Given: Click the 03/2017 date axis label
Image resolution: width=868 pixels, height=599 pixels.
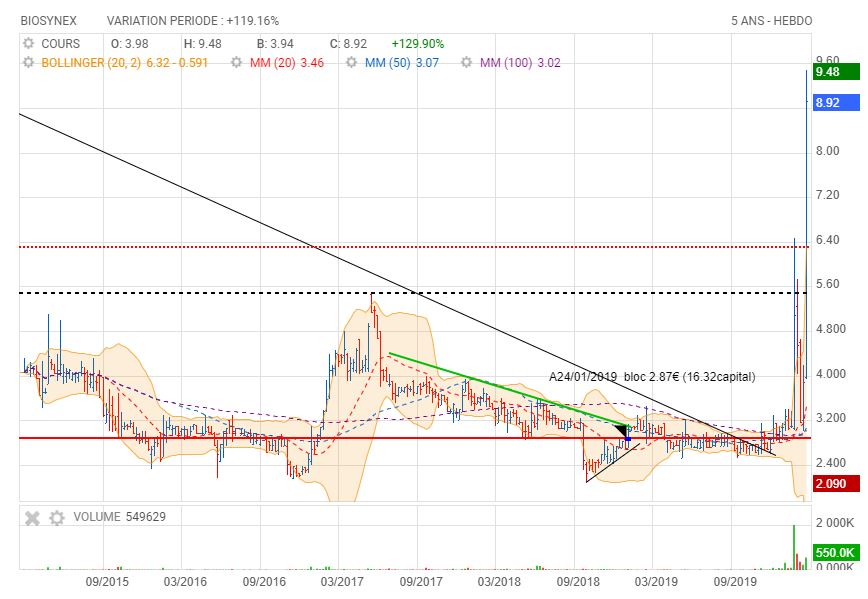Looking at the screenshot, I should point(342,582).
